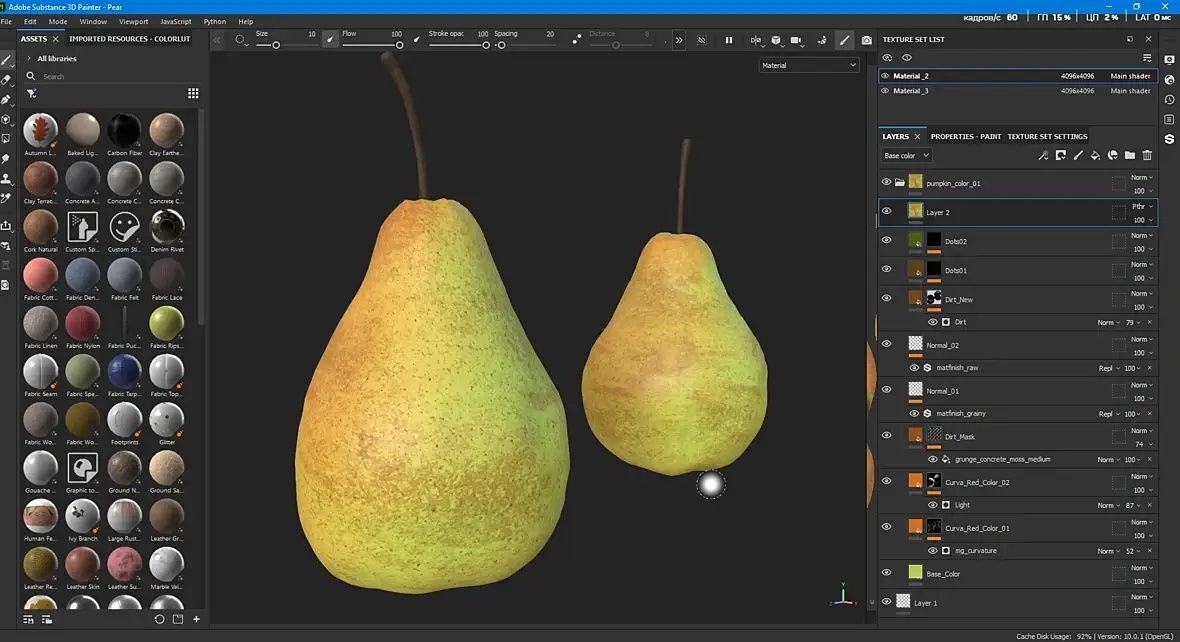Switch to Properties - Paint tab
Viewport: 1180px width, 642px height.
coord(965,136)
